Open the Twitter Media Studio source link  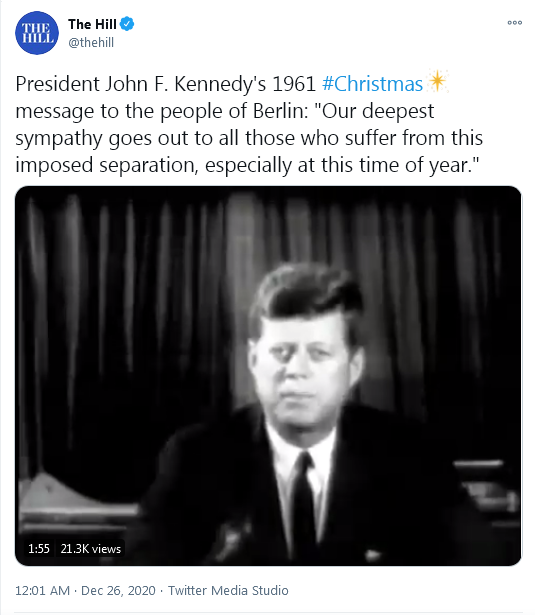(228, 590)
